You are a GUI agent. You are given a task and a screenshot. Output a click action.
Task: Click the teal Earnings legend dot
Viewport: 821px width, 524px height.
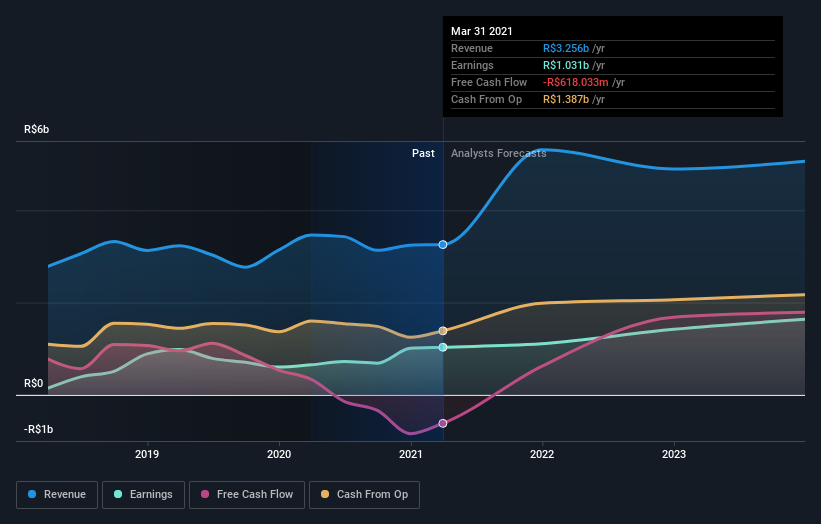coord(118,494)
